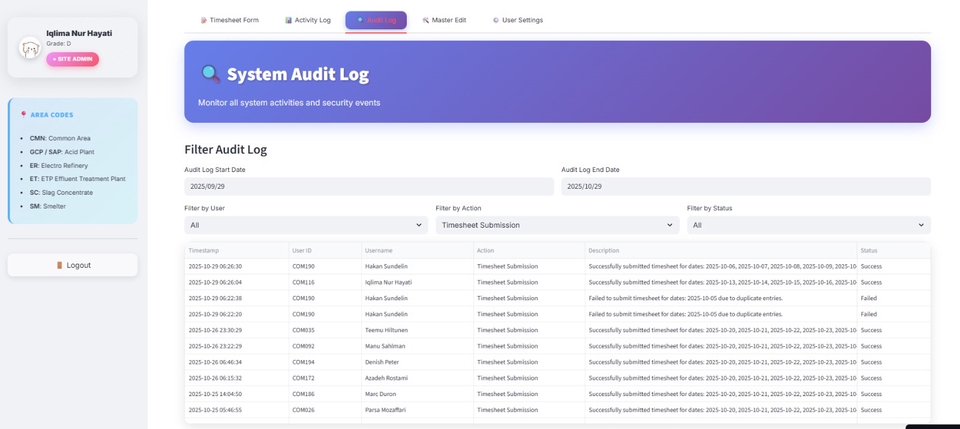Select the Teemu Hiltunen username cell

click(x=386, y=330)
